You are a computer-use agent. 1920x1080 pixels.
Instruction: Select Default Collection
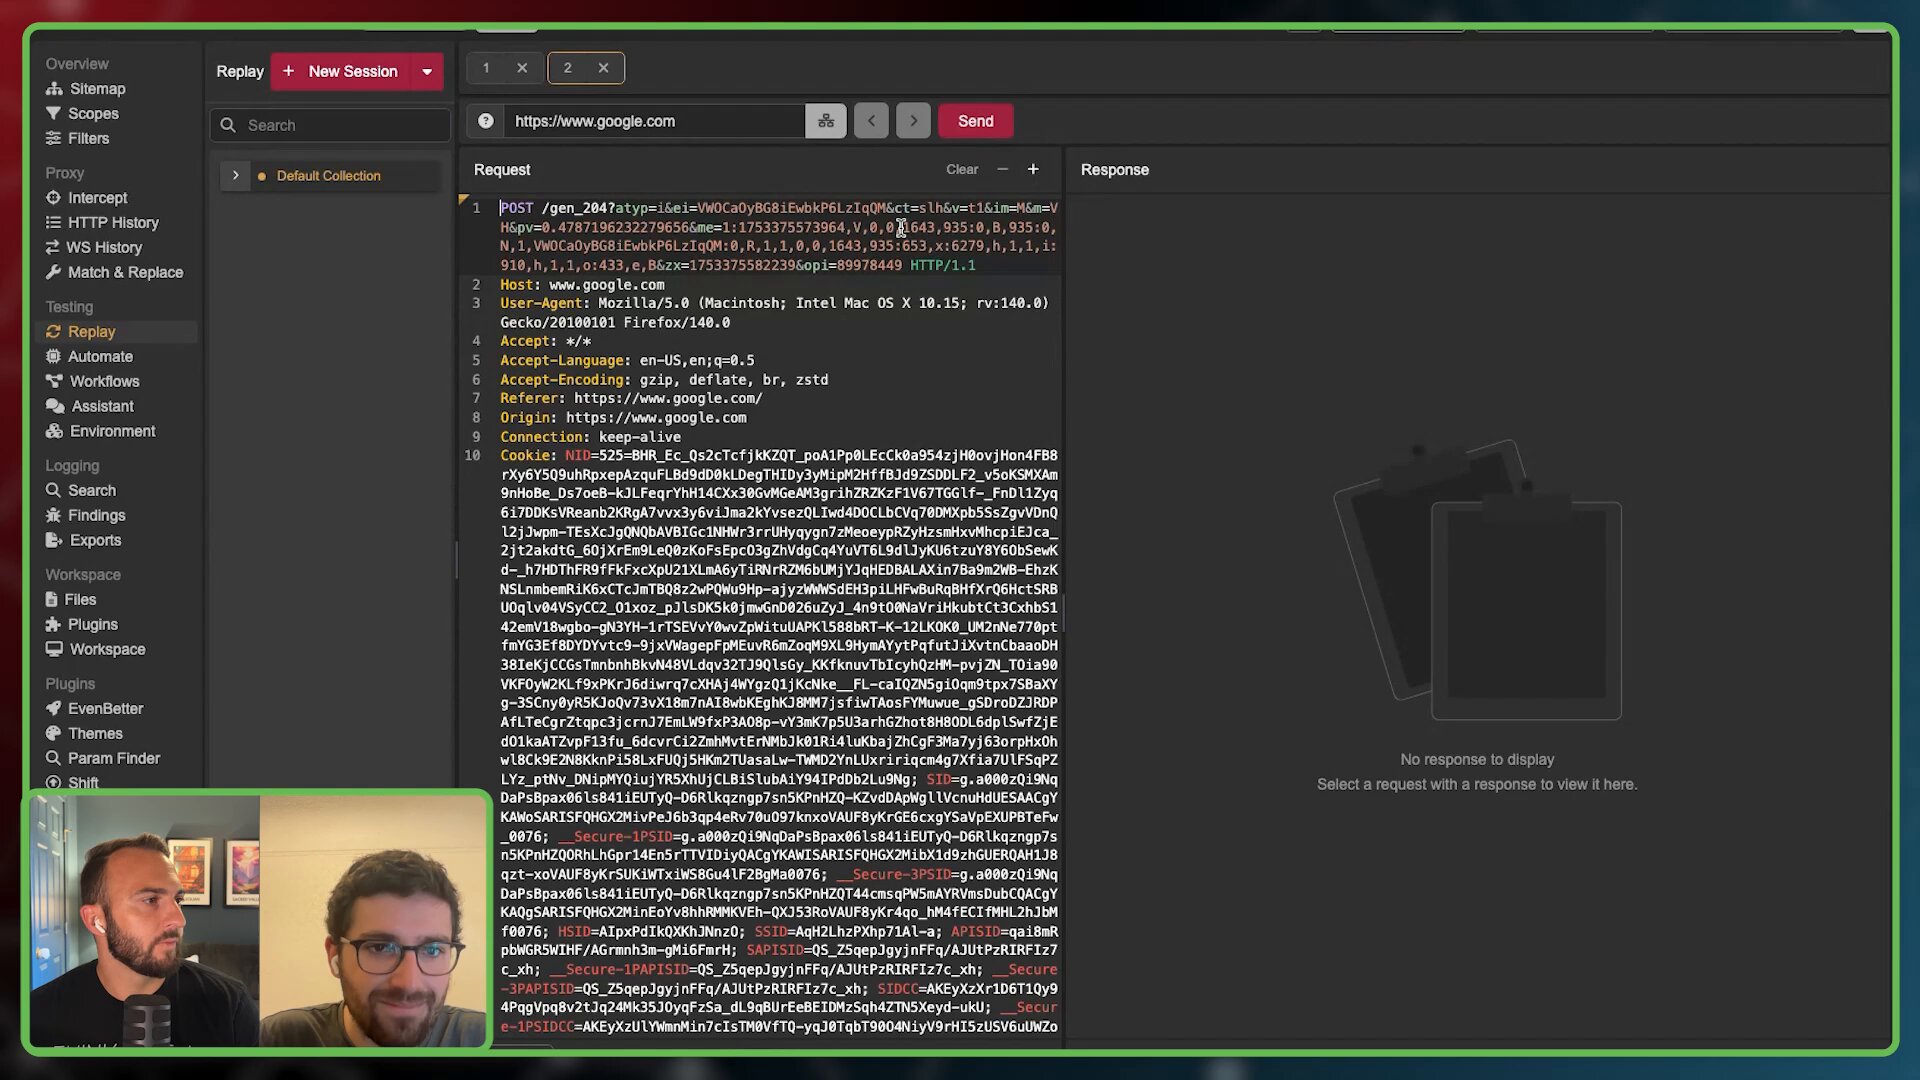(x=329, y=176)
